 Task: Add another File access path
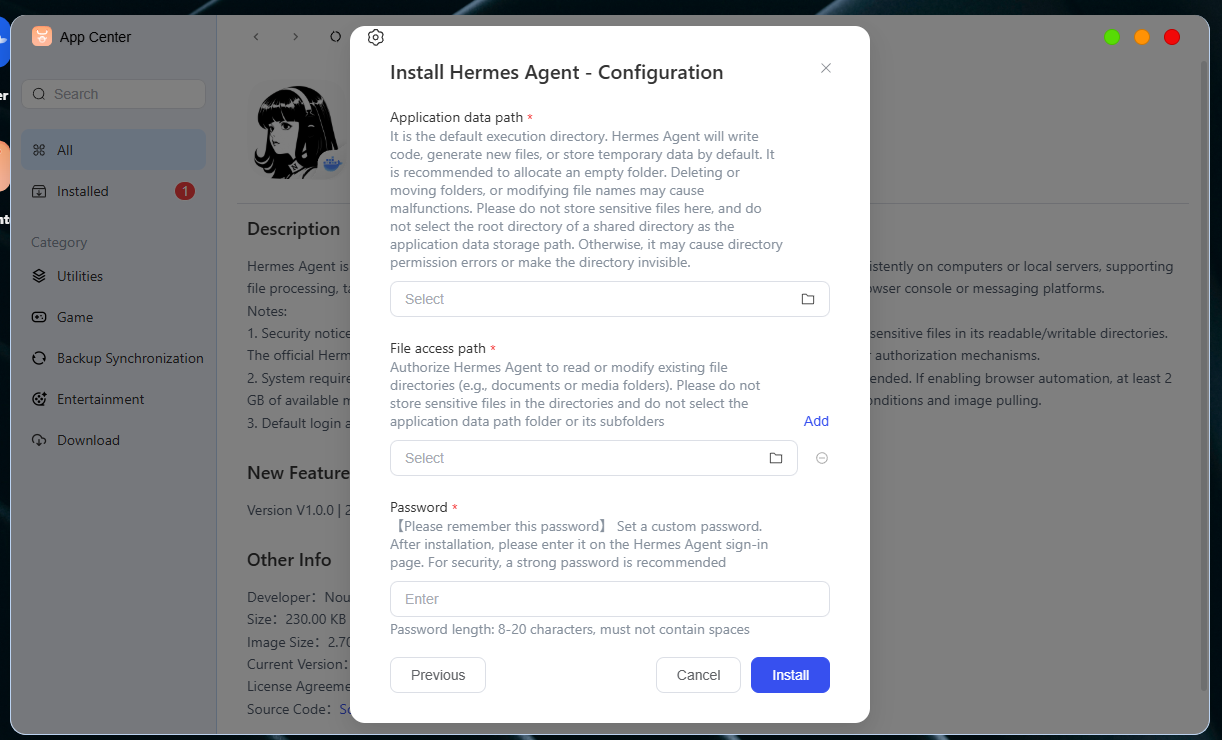tap(816, 421)
